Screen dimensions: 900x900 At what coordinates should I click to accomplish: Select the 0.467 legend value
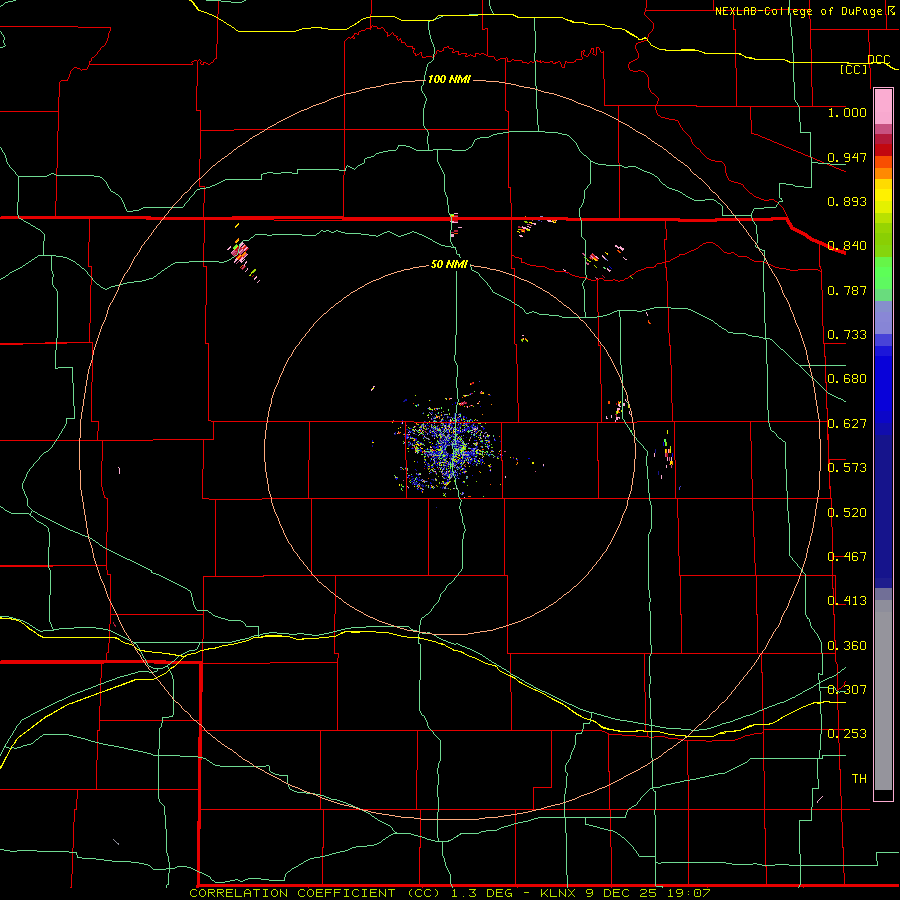point(847,557)
